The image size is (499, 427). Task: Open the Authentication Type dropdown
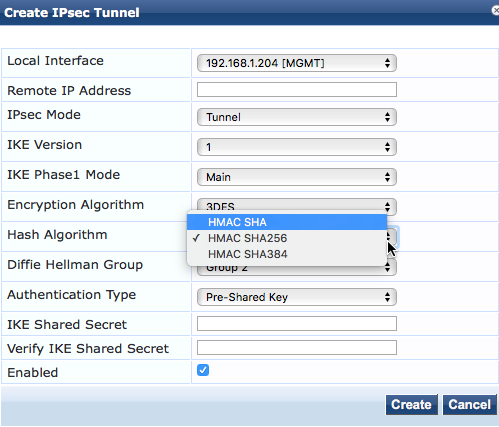[x=297, y=297]
